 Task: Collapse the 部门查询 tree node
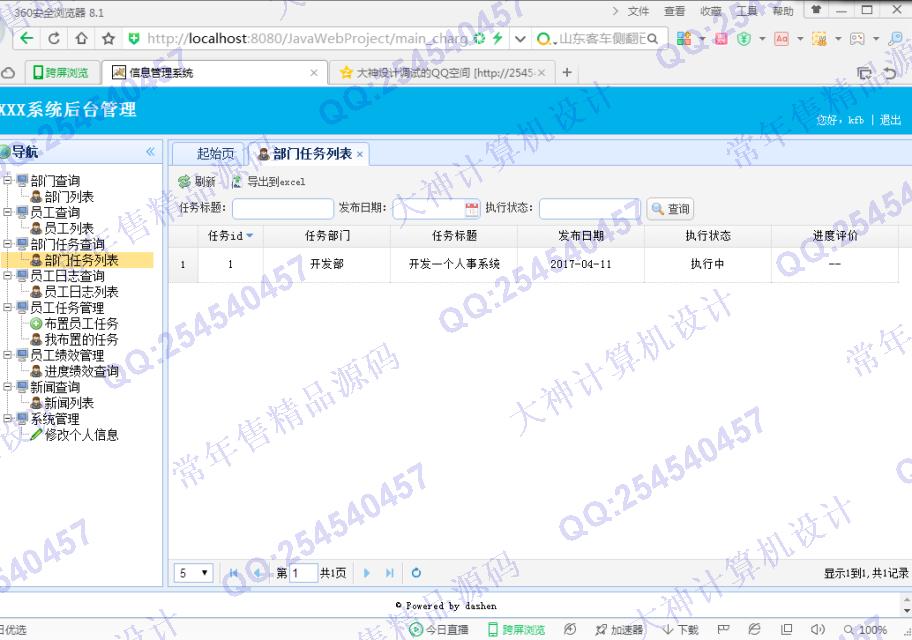pyautogui.click(x=8, y=181)
